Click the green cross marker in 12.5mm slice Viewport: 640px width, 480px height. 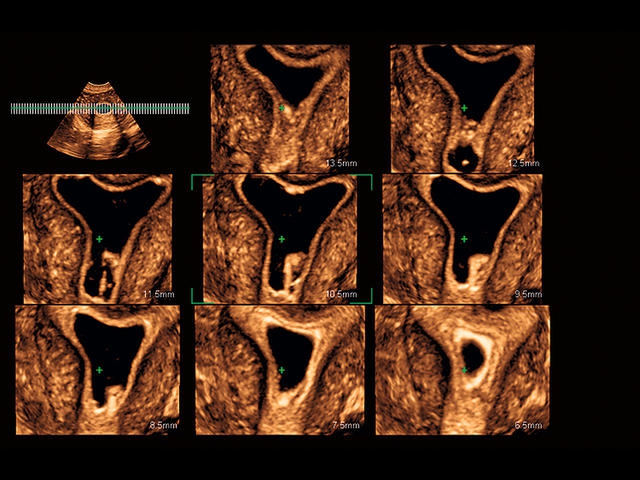click(464, 107)
